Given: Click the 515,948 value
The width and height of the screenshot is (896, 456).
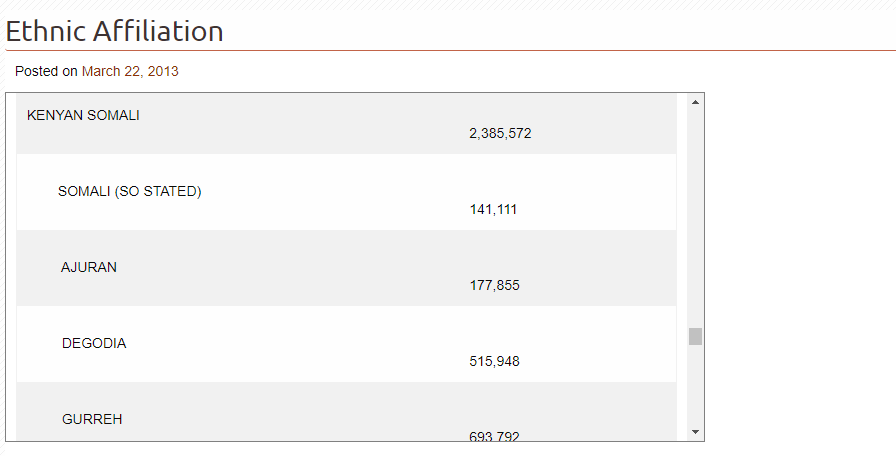Looking at the screenshot, I should tap(494, 361).
